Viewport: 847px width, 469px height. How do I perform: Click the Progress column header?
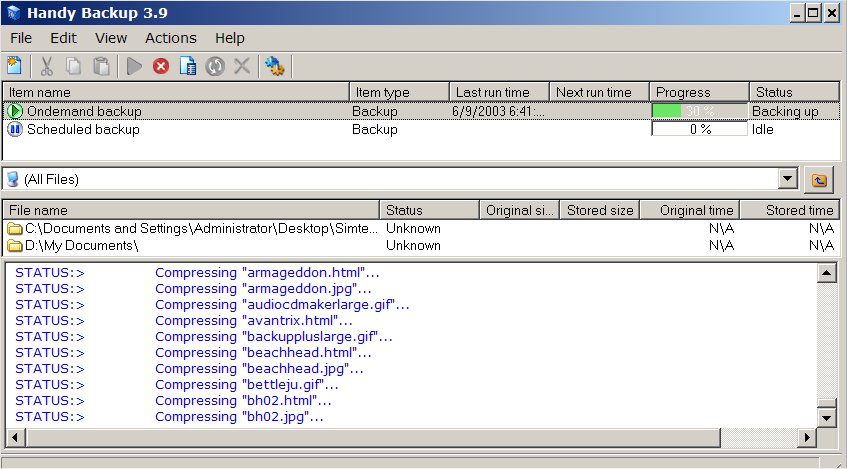(x=700, y=92)
